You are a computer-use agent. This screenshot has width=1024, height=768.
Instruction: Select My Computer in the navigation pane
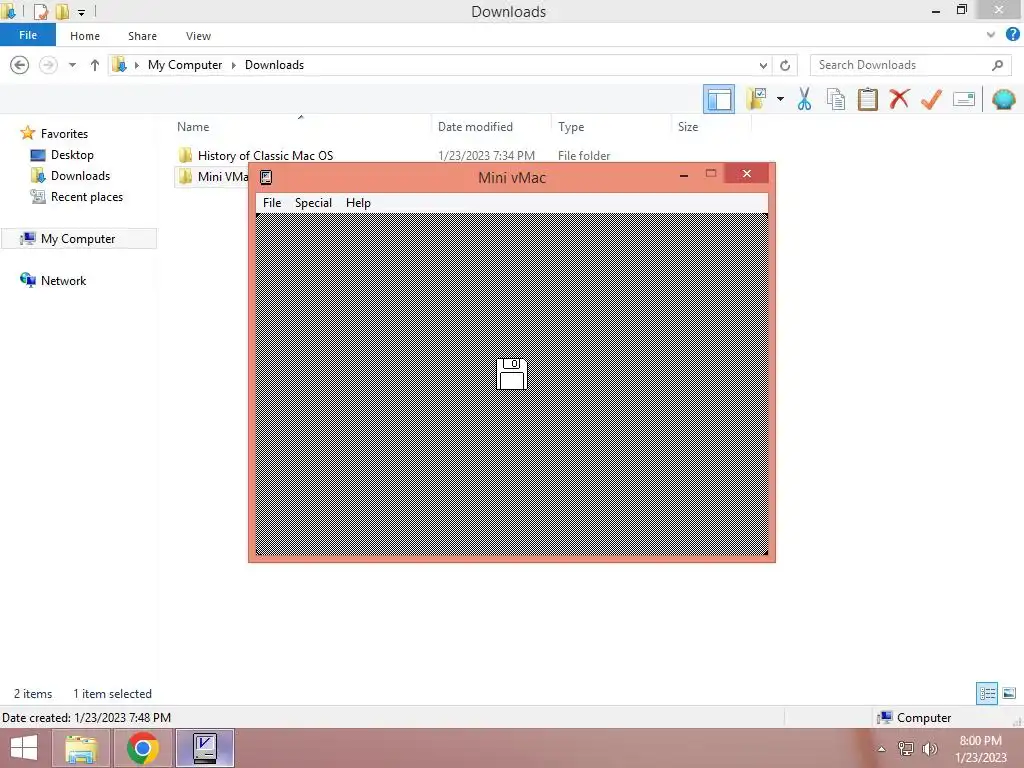[78, 238]
